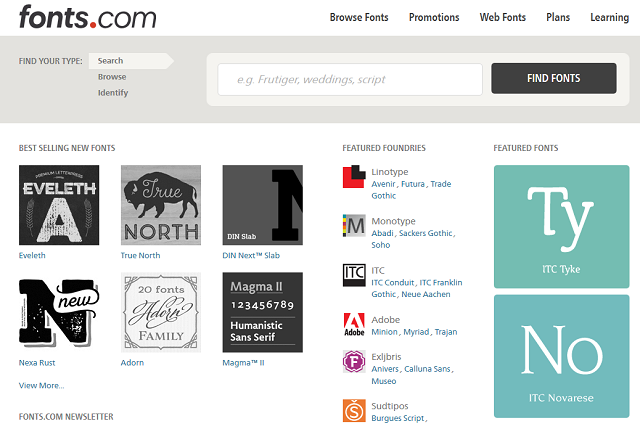Click the ITC foundry logo icon

[354, 275]
